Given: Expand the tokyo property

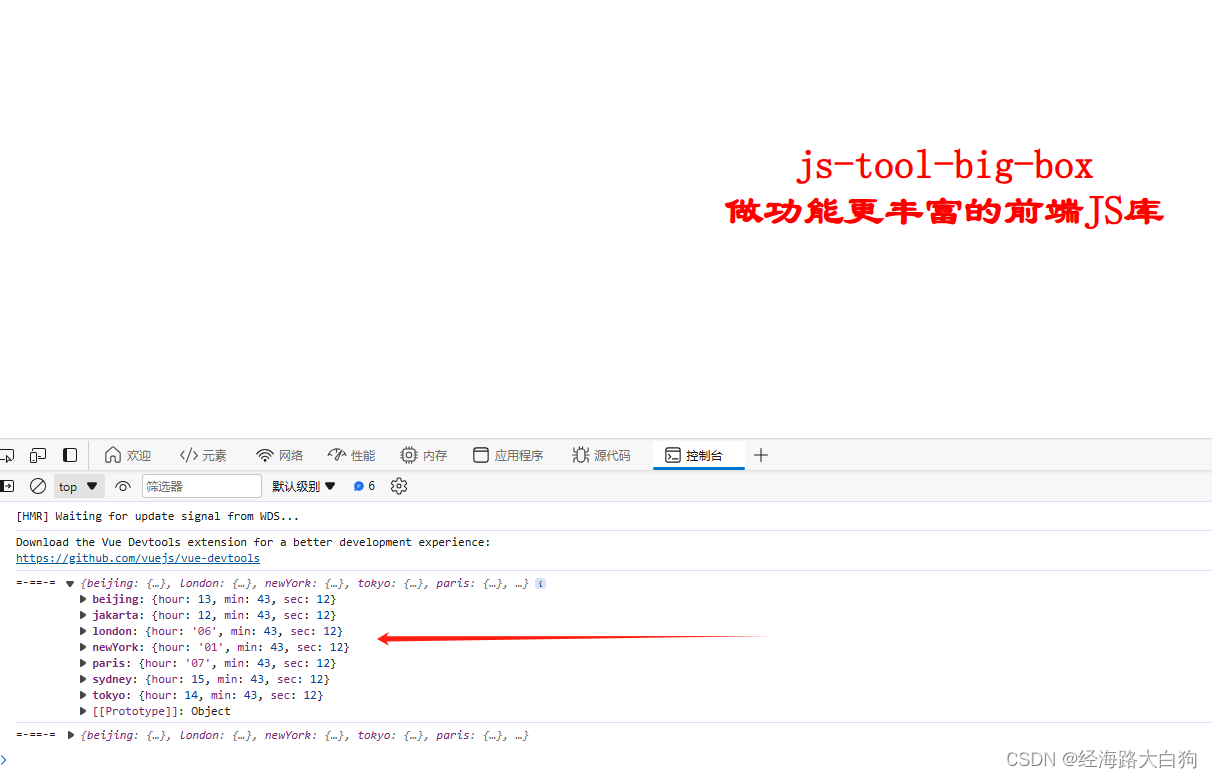Looking at the screenshot, I should click(84, 695).
